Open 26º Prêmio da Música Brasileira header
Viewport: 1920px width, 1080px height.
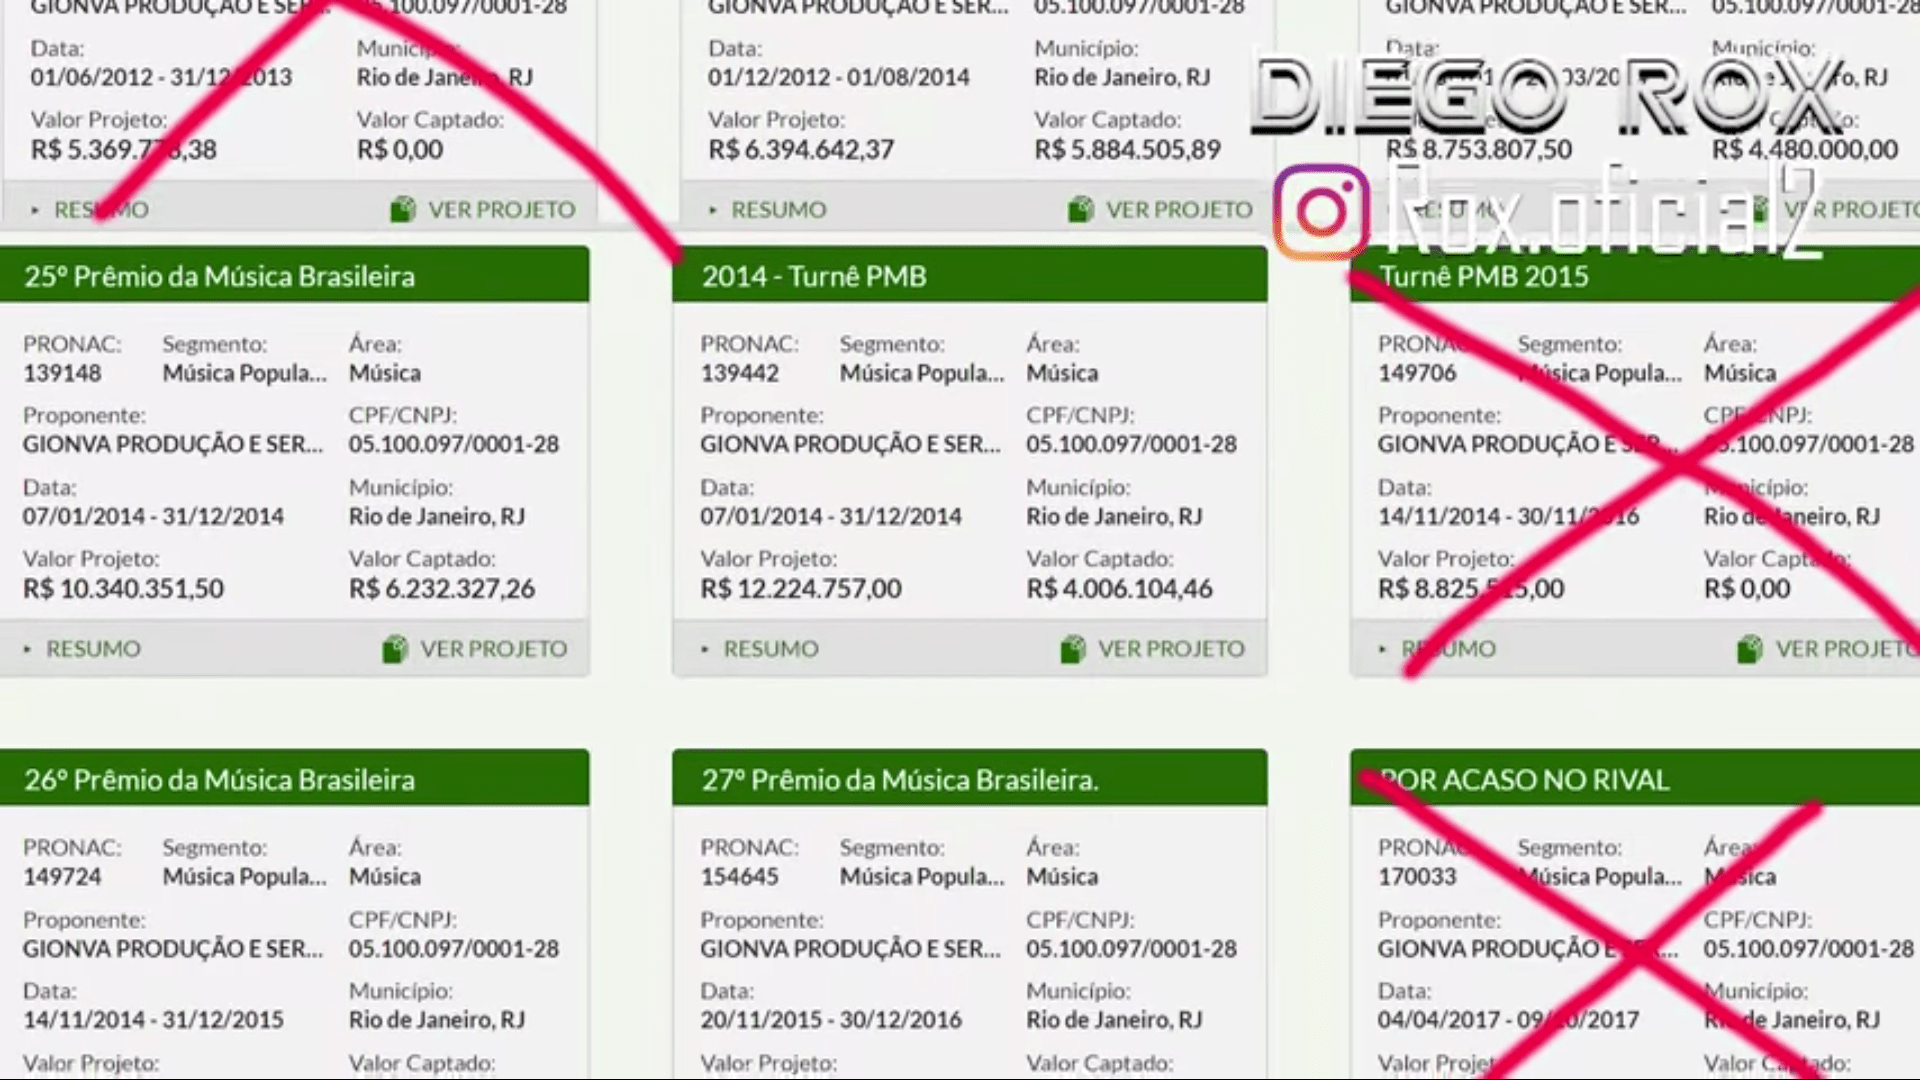[220, 780]
